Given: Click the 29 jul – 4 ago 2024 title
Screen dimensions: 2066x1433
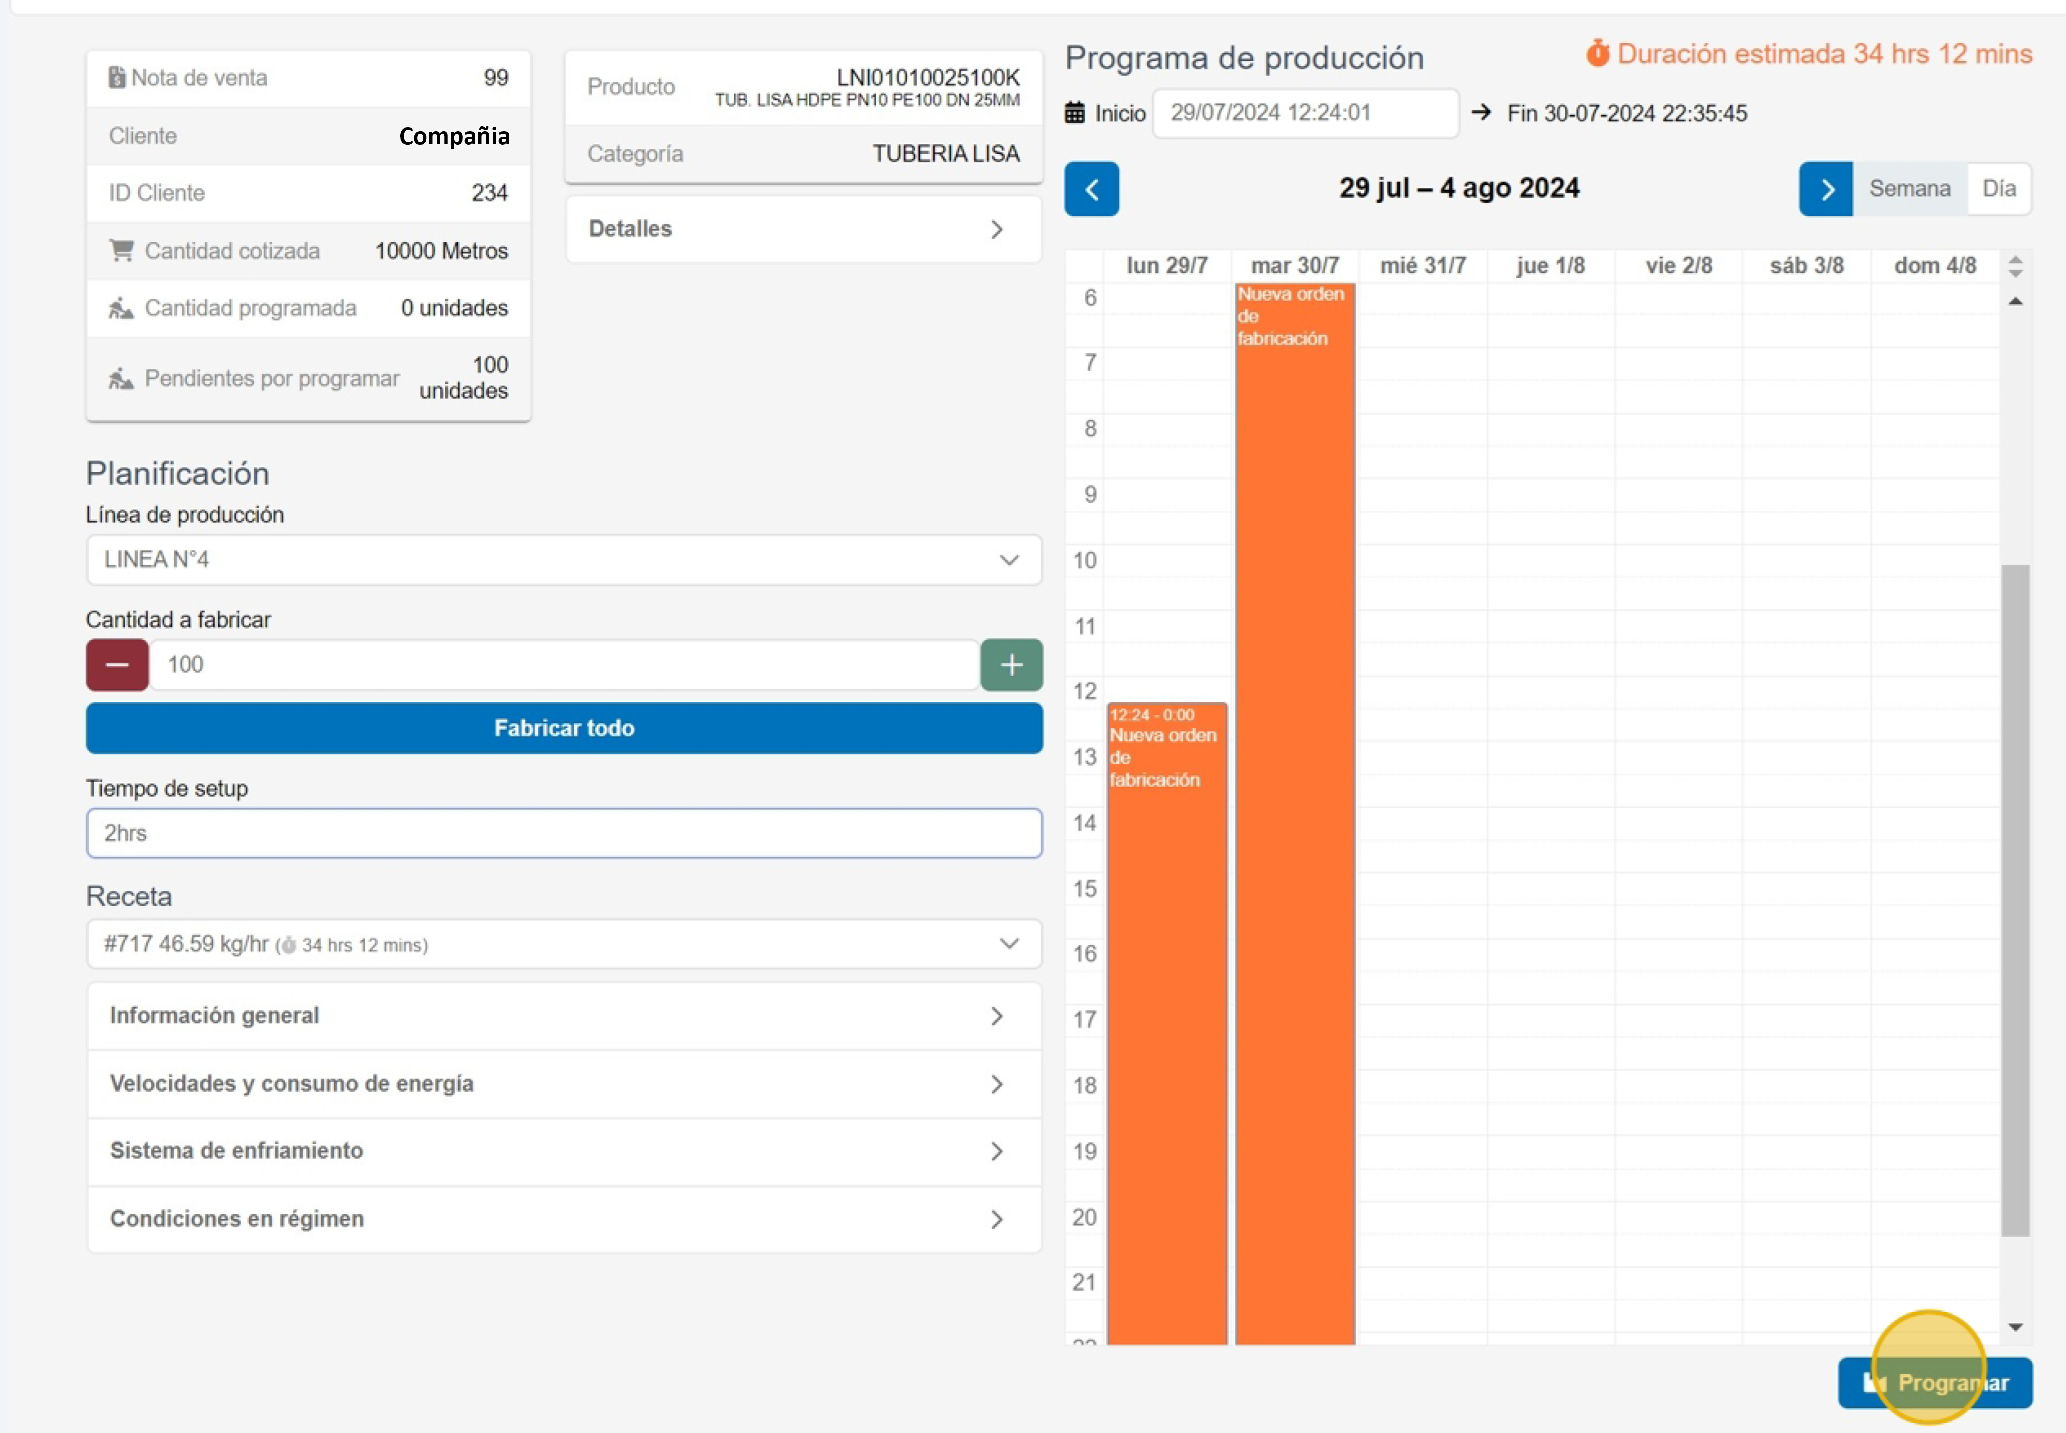Looking at the screenshot, I should click(x=1459, y=188).
